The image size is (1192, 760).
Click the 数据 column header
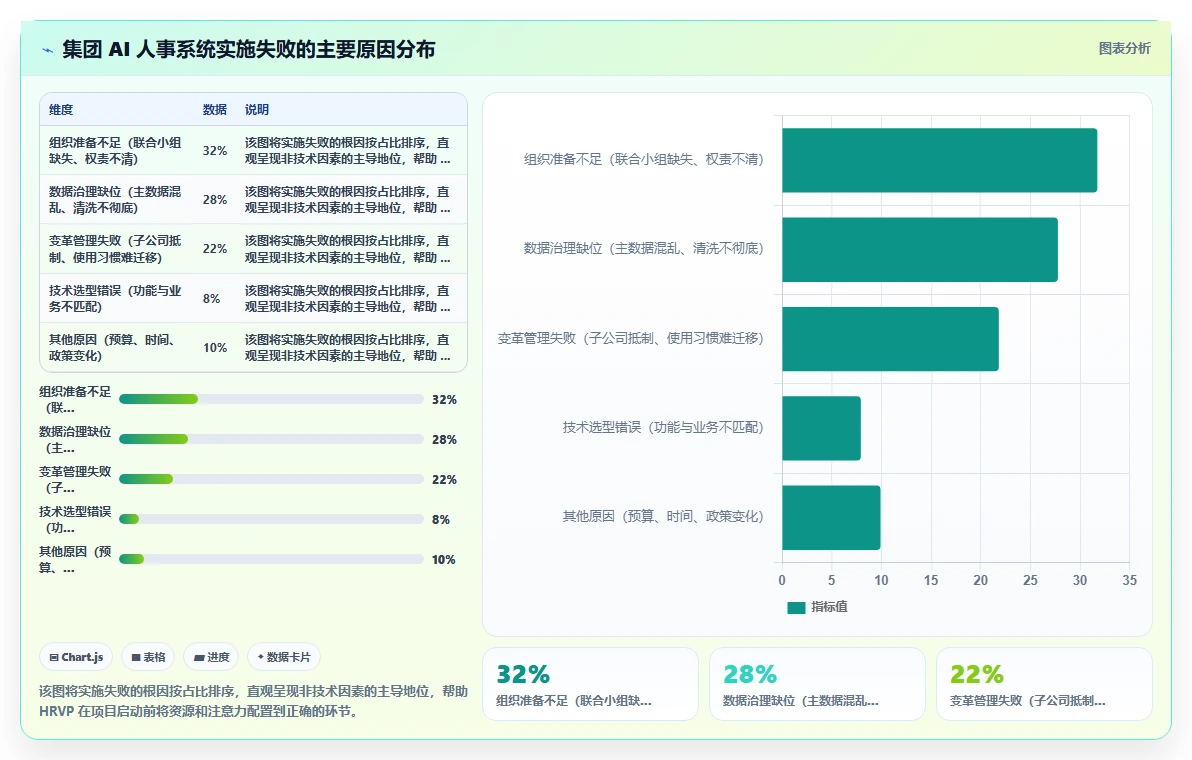point(214,110)
